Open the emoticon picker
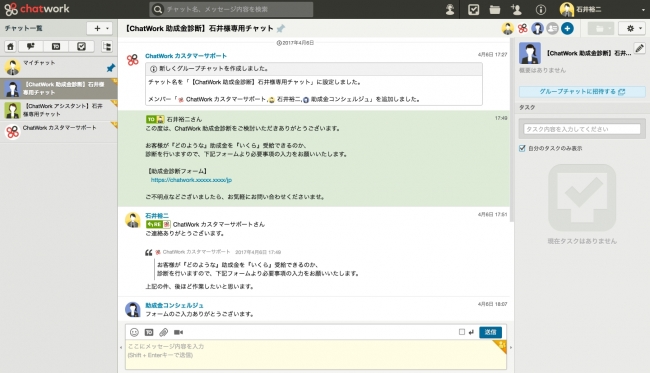 (x=134, y=332)
